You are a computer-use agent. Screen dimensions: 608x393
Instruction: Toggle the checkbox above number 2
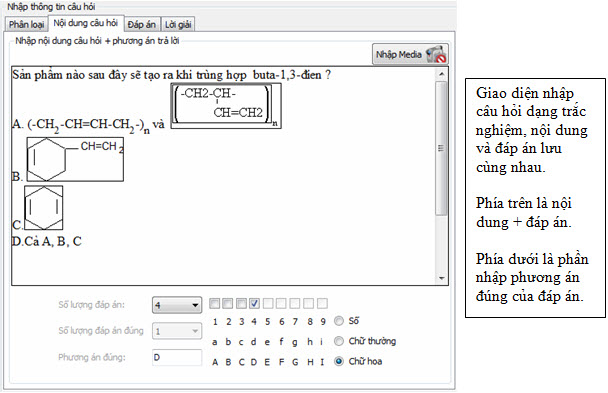(228, 303)
